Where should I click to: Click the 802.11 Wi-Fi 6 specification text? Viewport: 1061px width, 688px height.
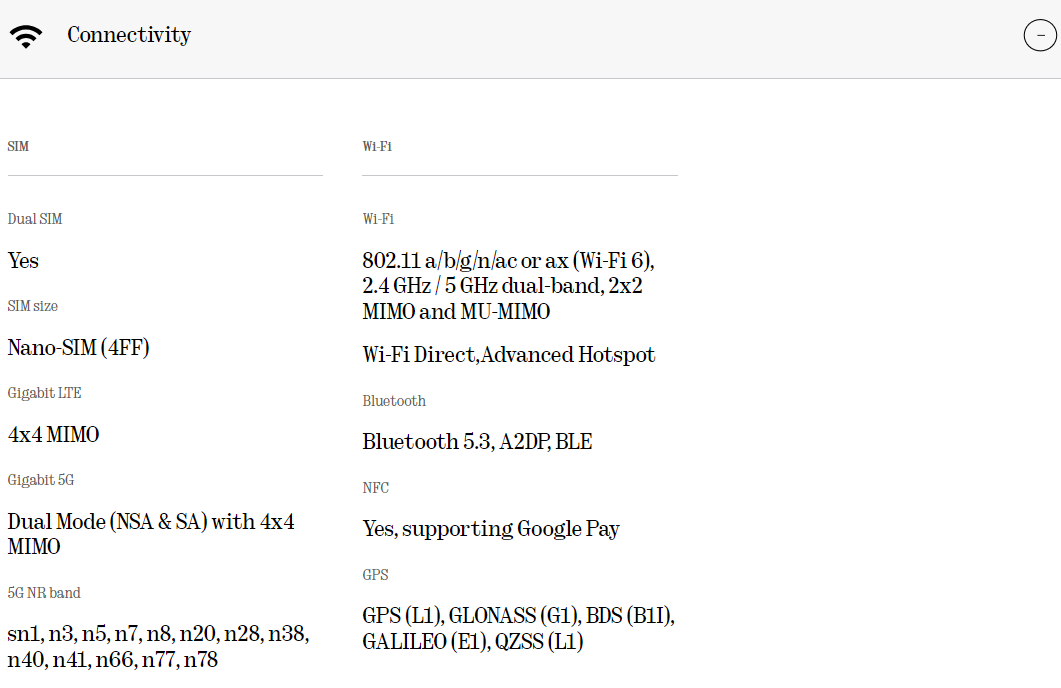(x=508, y=286)
